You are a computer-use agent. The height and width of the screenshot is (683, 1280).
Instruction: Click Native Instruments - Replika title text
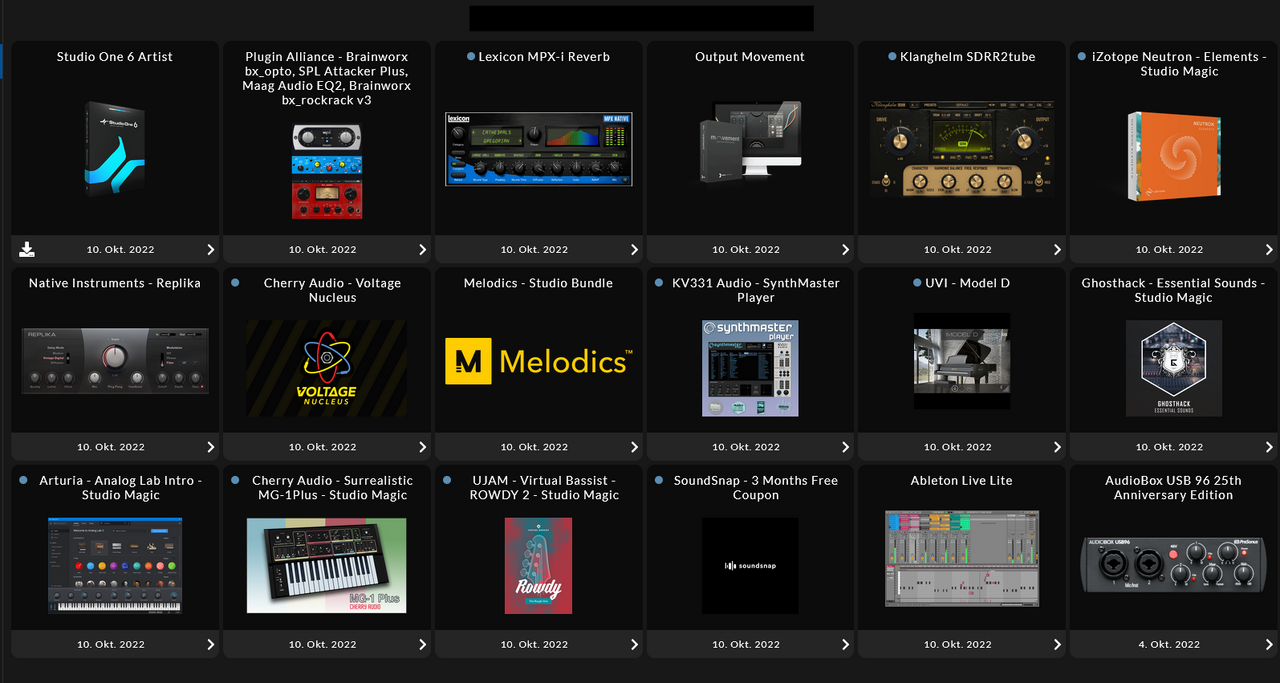[115, 283]
